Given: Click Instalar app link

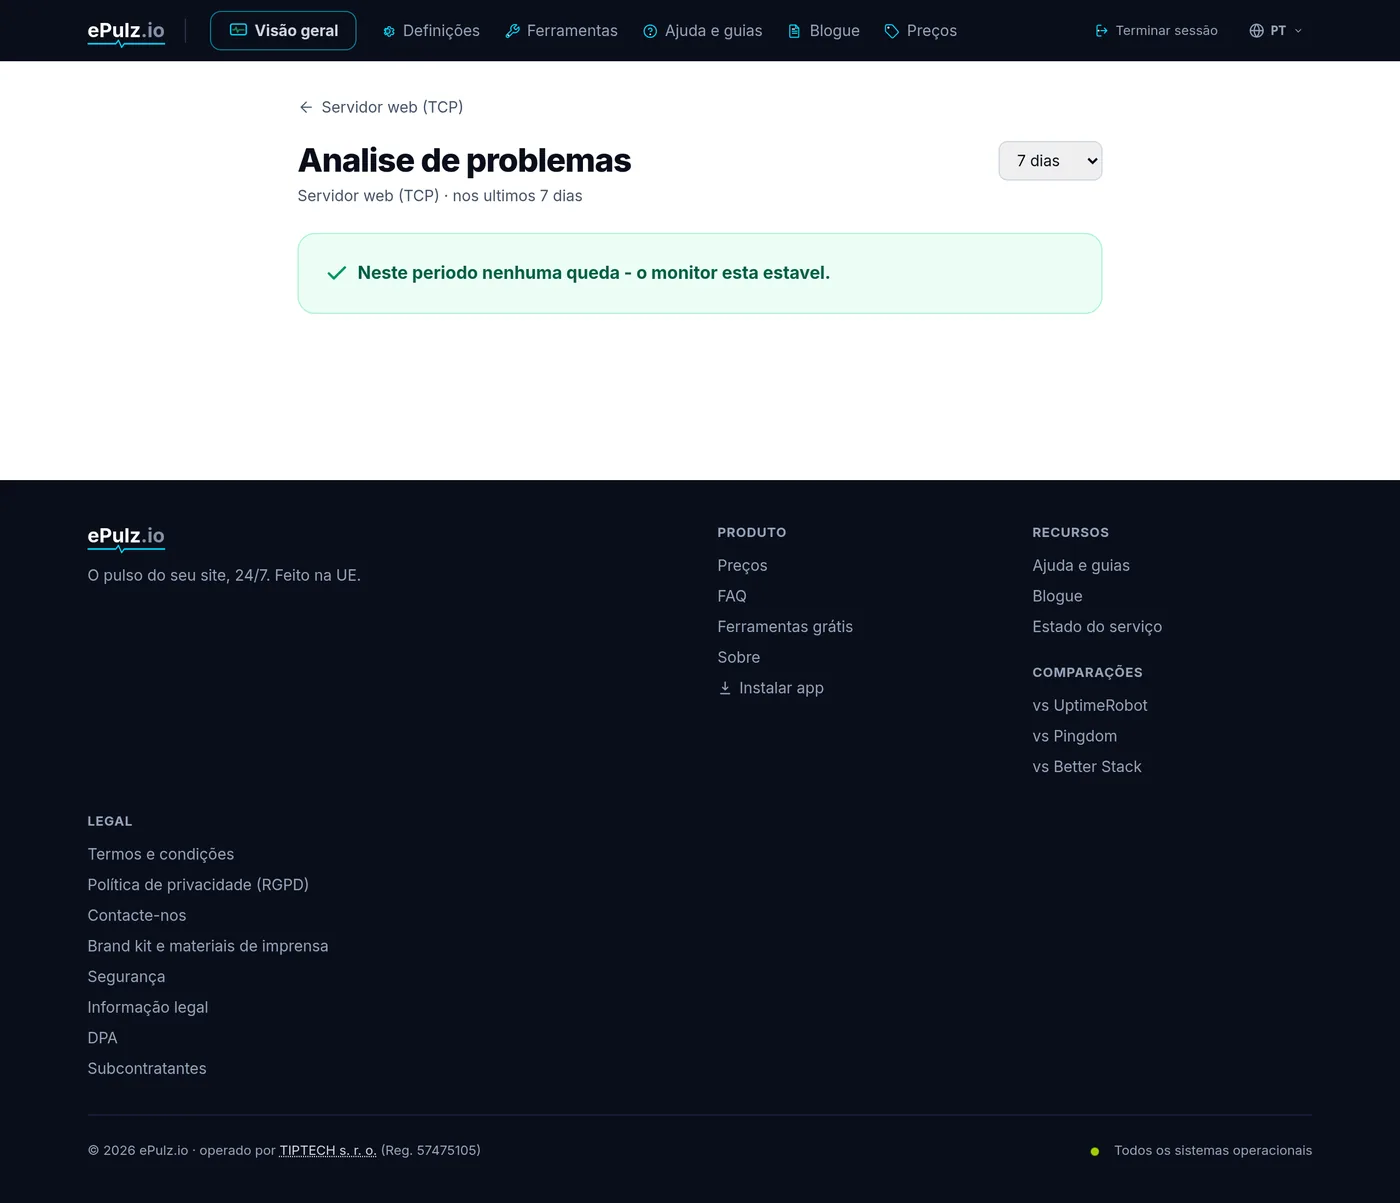Looking at the screenshot, I should pyautogui.click(x=771, y=688).
